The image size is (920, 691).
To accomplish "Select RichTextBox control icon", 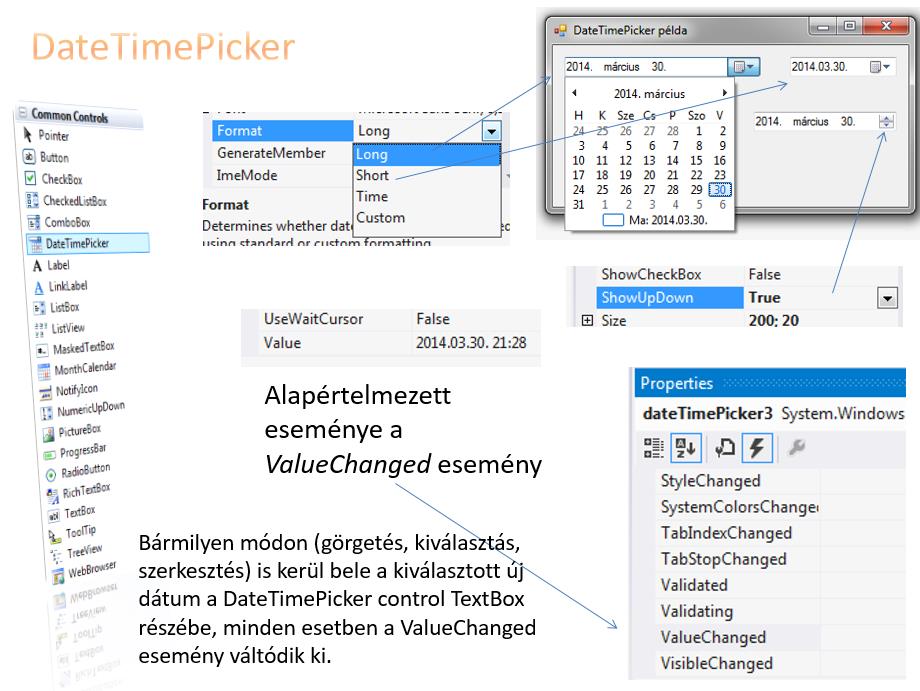I will click(x=53, y=496).
